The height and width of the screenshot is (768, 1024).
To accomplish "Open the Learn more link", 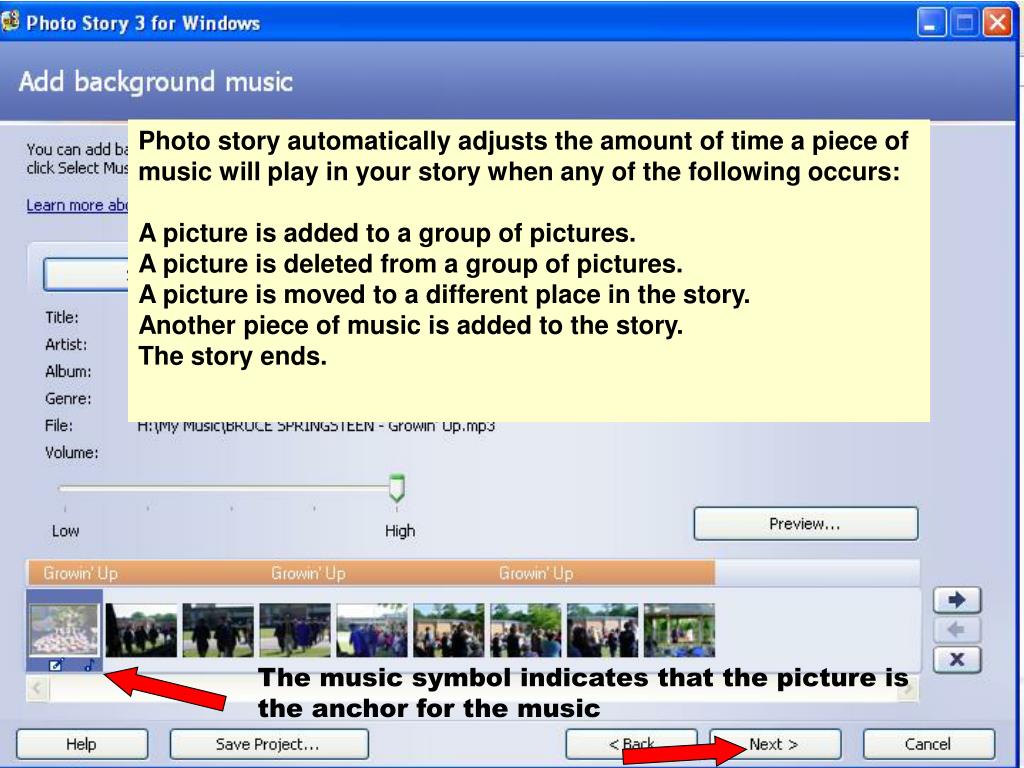I will pos(77,205).
